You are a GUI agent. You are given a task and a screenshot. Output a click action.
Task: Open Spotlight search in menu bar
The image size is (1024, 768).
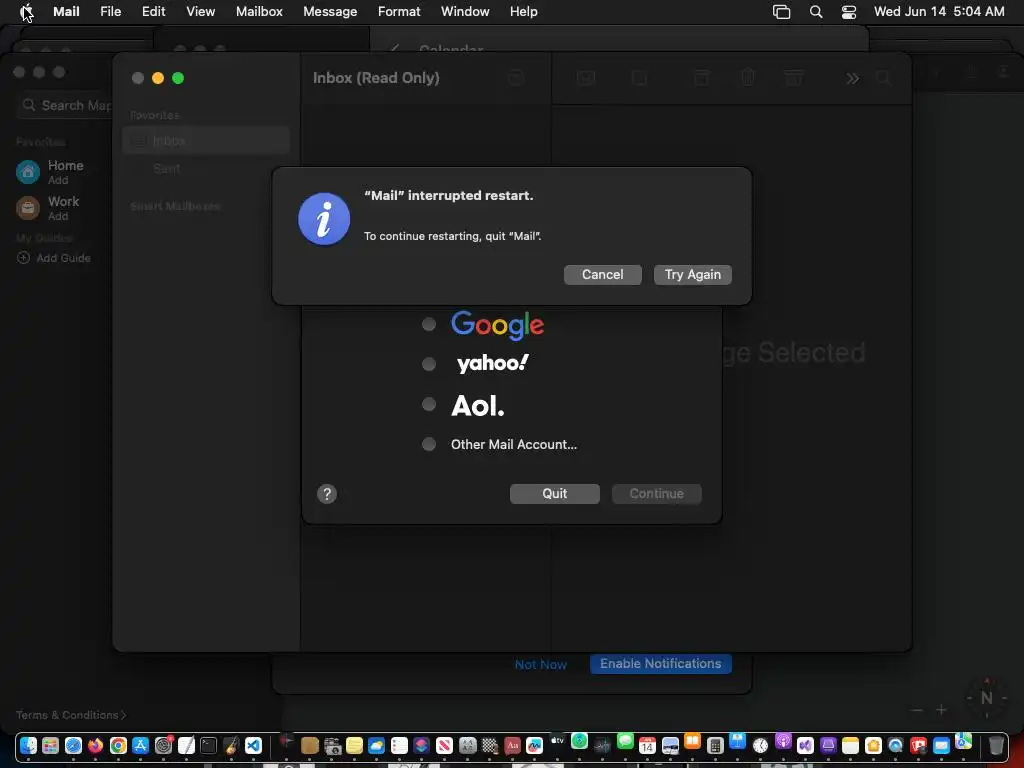(816, 12)
